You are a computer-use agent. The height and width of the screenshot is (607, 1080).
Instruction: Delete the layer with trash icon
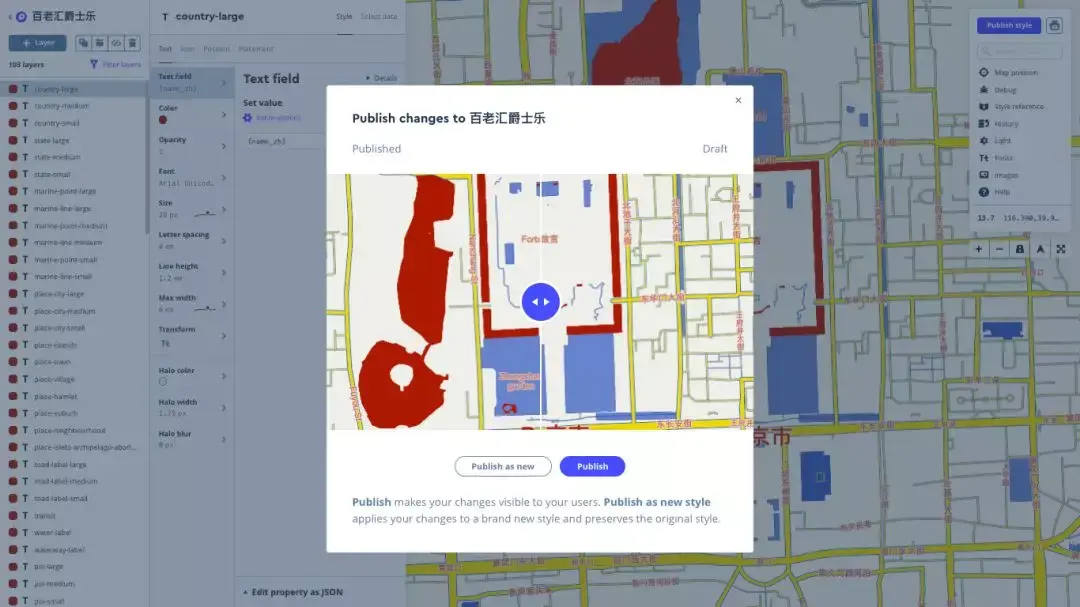(132, 42)
